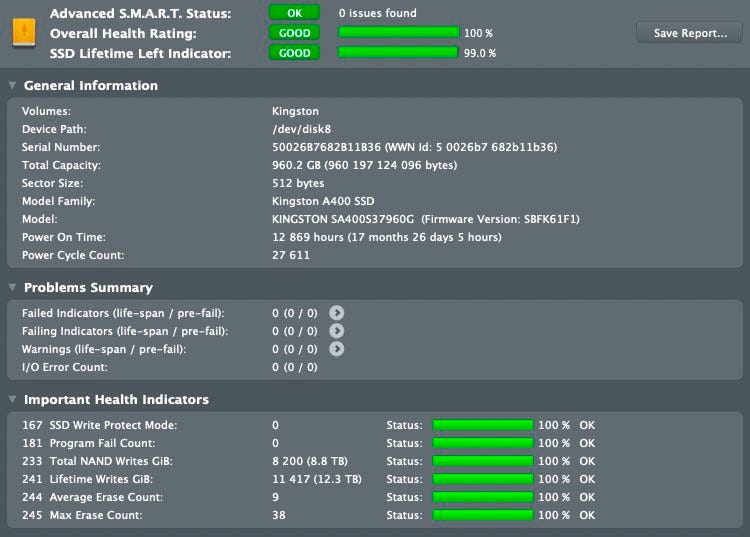
Task: Collapse the General Information section
Action: click(x=12, y=85)
